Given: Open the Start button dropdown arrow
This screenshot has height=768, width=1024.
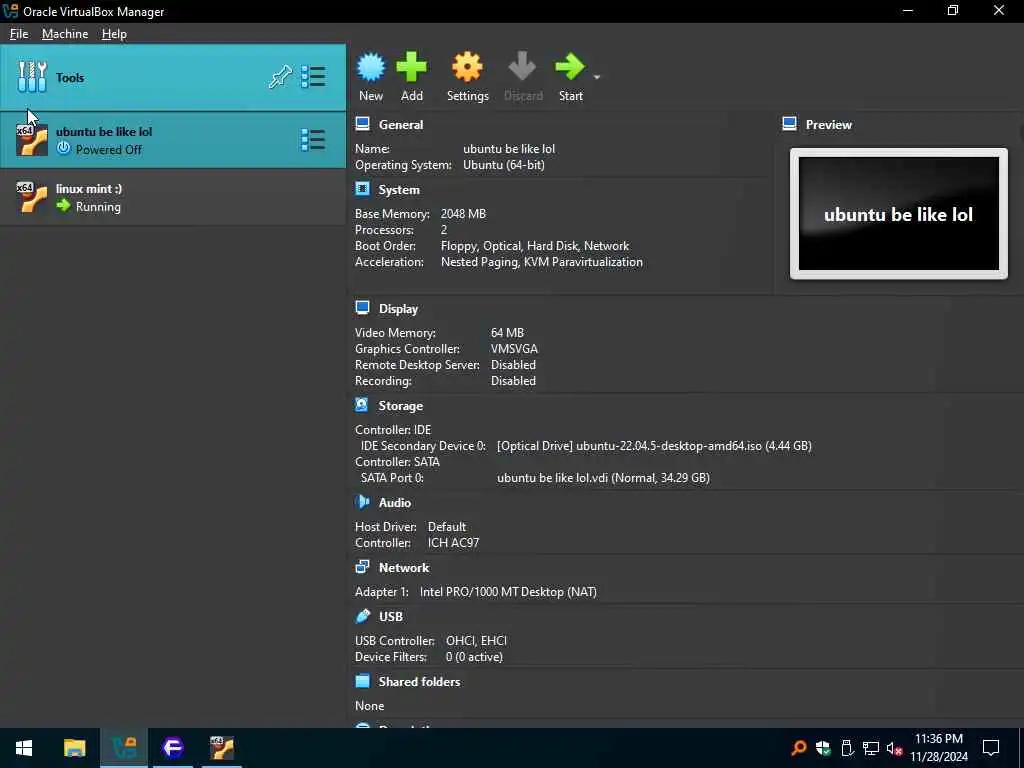Looking at the screenshot, I should coord(597,77).
